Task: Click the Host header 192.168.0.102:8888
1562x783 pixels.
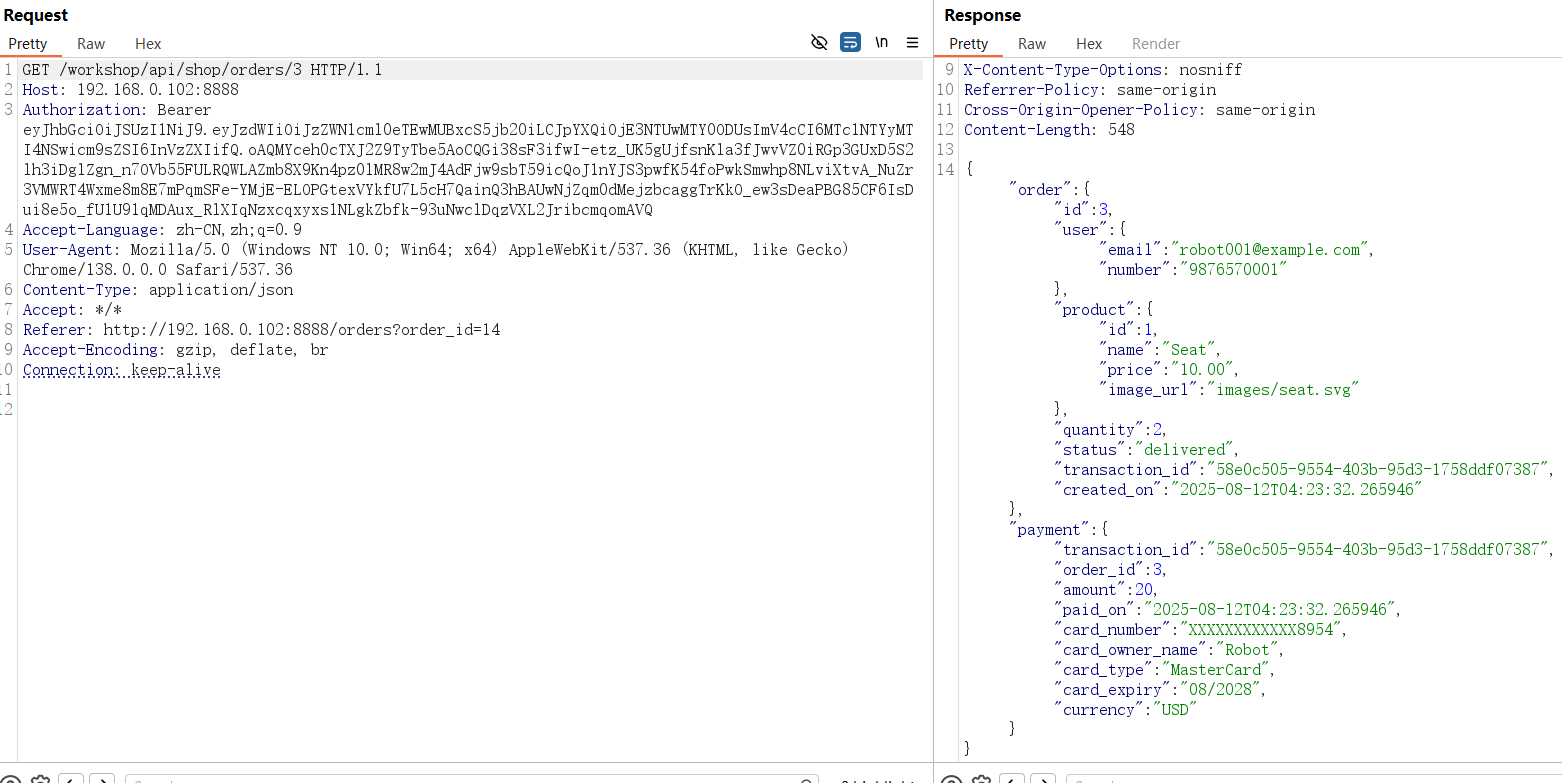Action: pos(131,90)
